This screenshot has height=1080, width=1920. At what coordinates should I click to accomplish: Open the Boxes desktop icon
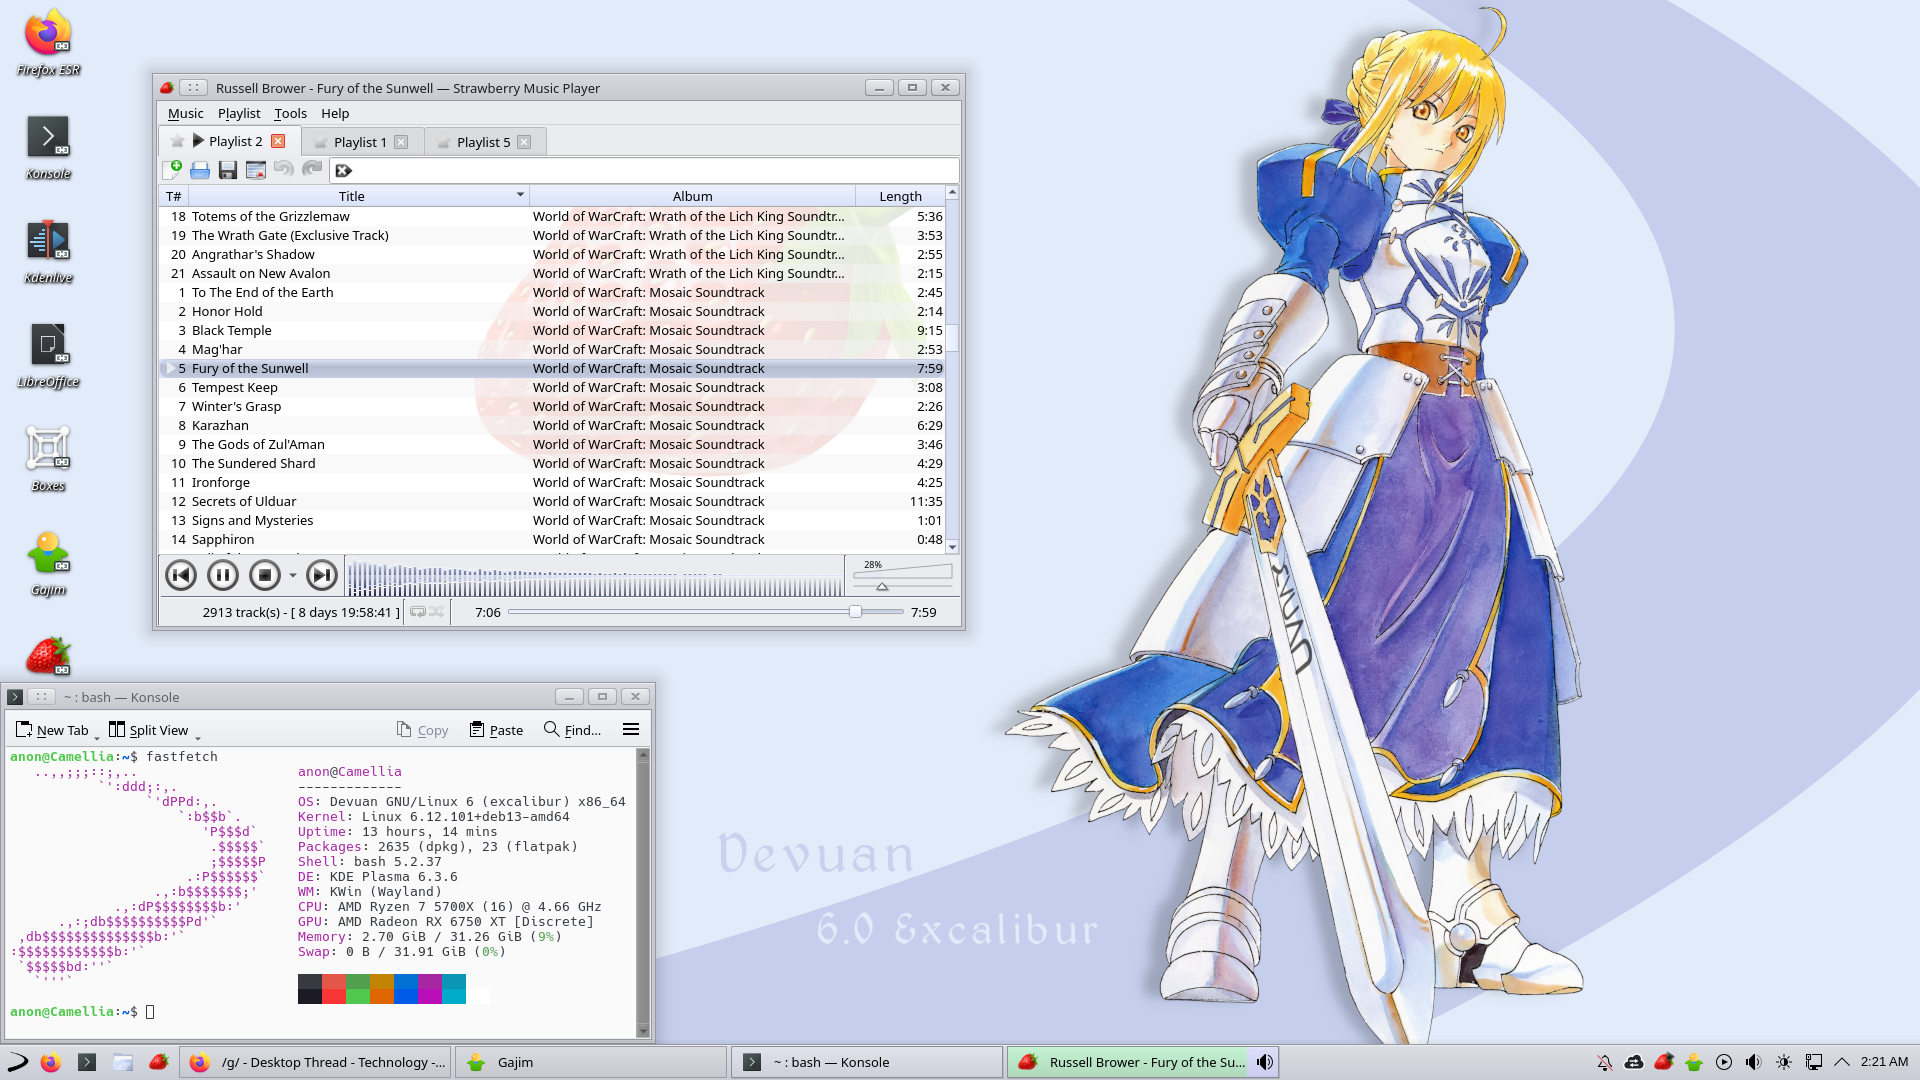[x=48, y=460]
